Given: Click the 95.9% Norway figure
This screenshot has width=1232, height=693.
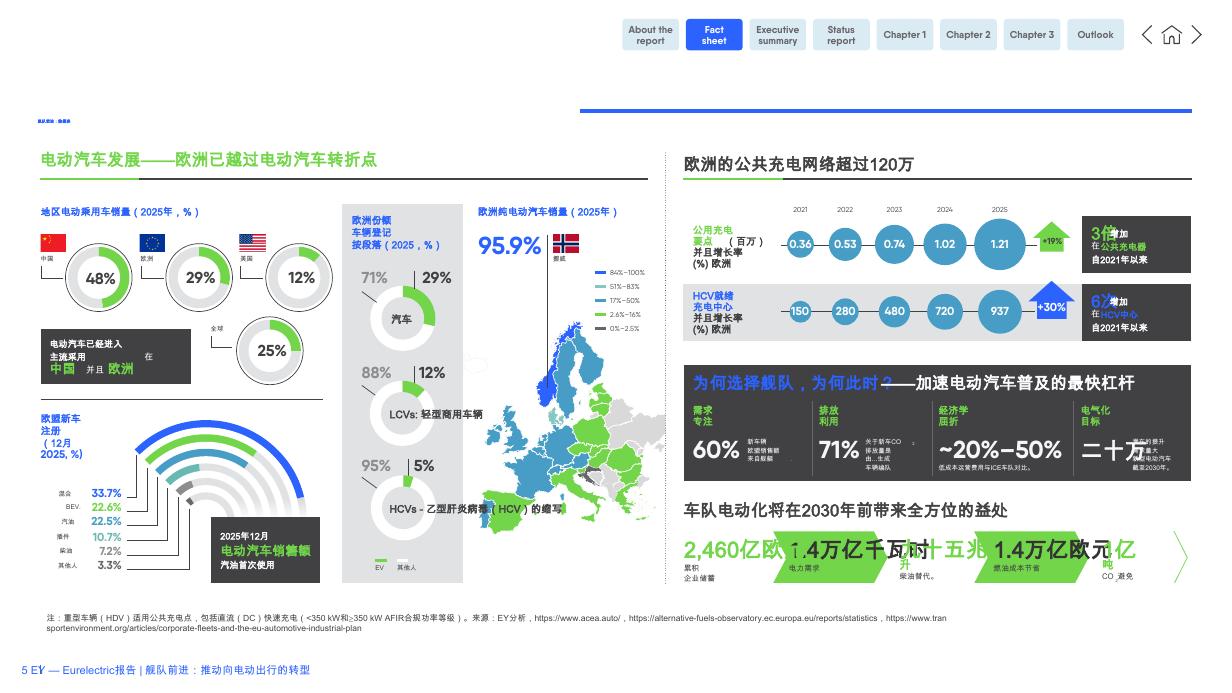Looking at the screenshot, I should [509, 245].
